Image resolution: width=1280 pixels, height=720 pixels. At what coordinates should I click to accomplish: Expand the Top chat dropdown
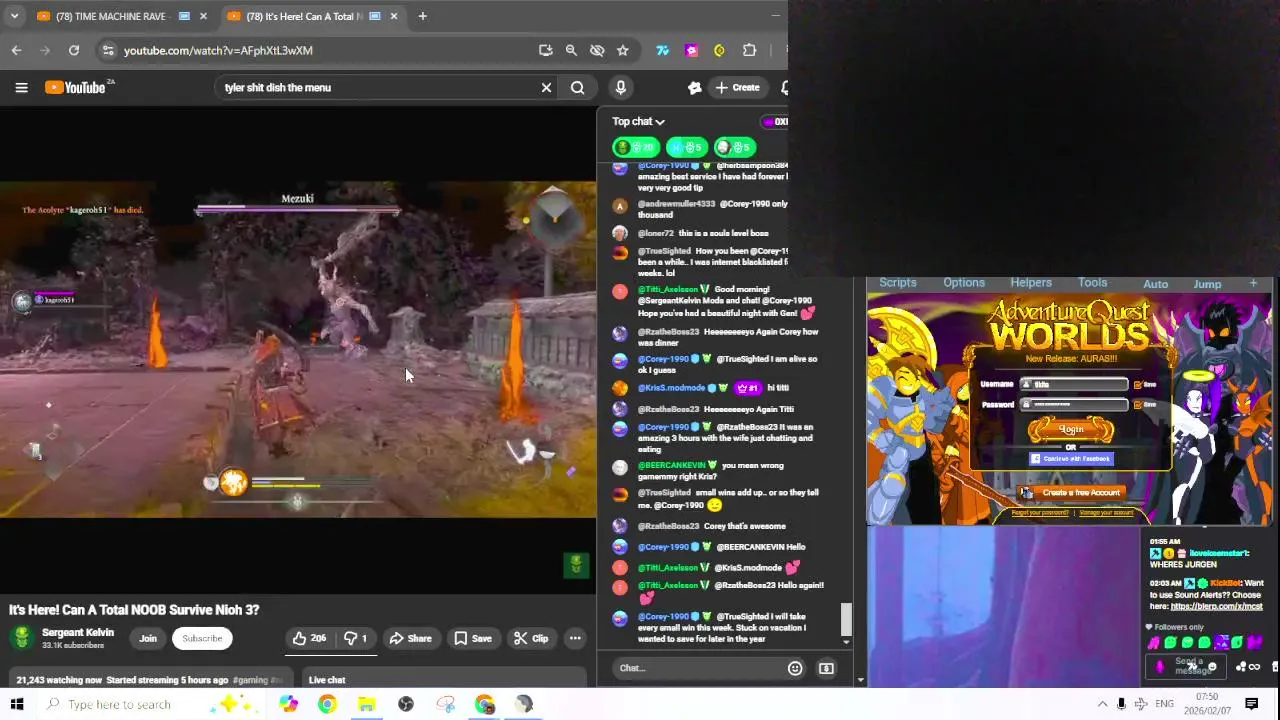pyautogui.click(x=638, y=122)
